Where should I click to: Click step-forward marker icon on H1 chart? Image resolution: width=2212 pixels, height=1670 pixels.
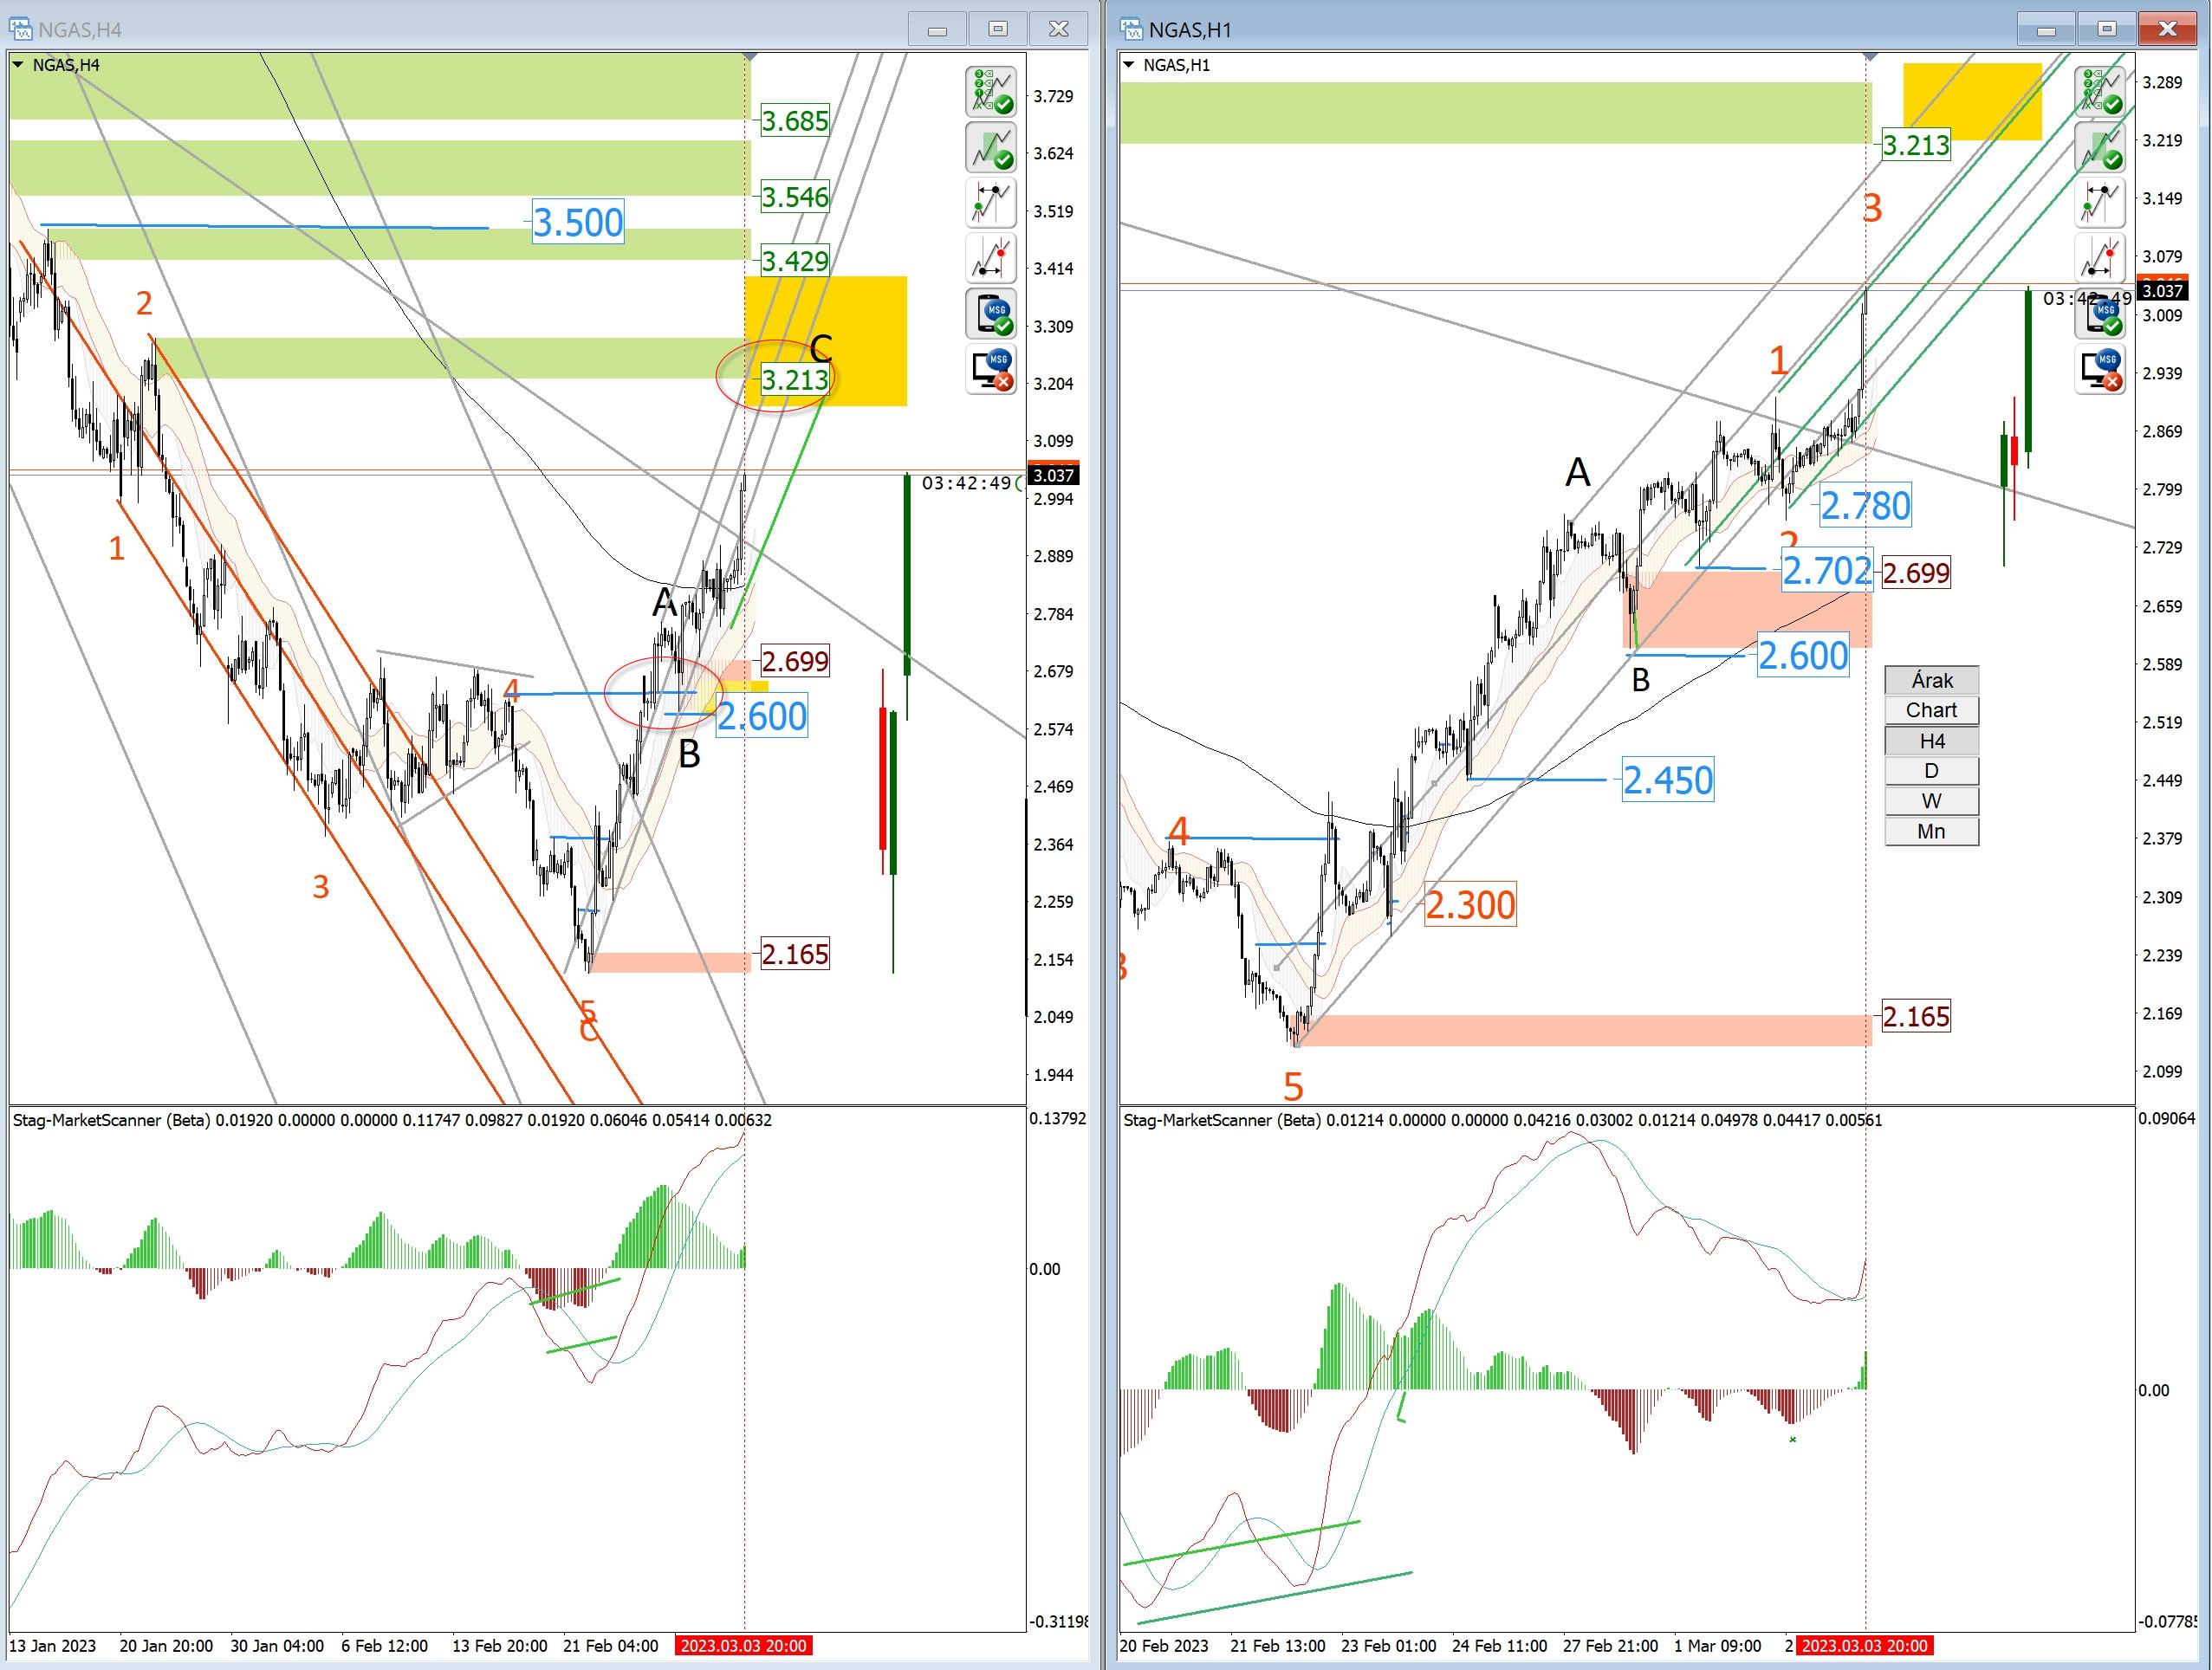(2100, 258)
